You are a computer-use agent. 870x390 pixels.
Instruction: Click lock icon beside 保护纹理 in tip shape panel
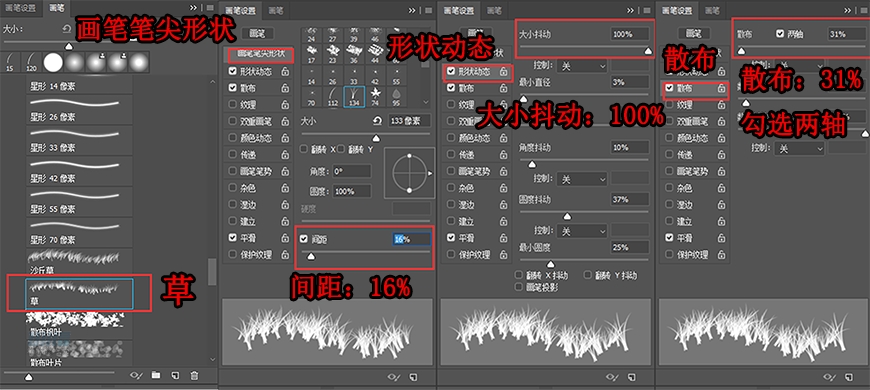tap(284, 255)
